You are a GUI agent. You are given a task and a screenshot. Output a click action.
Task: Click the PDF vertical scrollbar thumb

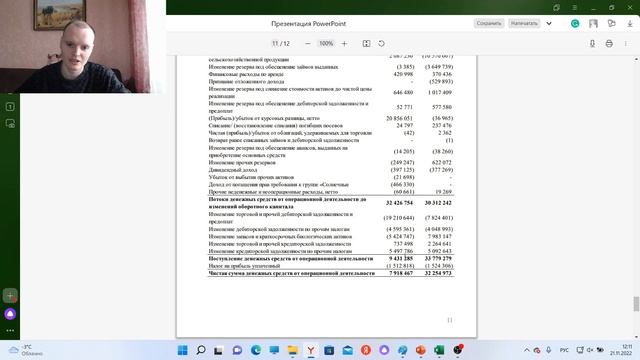[x=636, y=304]
